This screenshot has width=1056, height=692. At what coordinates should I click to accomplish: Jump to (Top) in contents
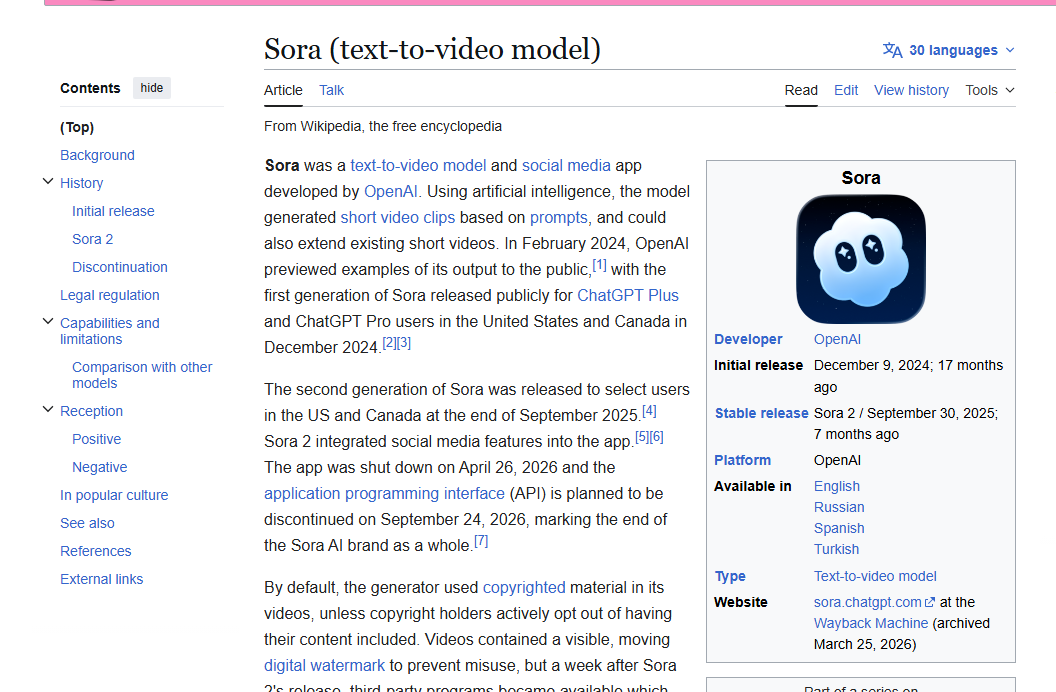(x=77, y=127)
